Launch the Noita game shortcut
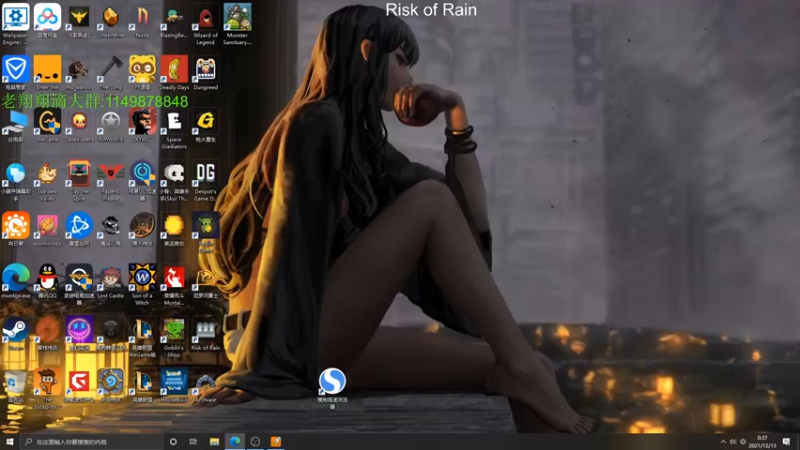This screenshot has width=800, height=450. (x=142, y=20)
